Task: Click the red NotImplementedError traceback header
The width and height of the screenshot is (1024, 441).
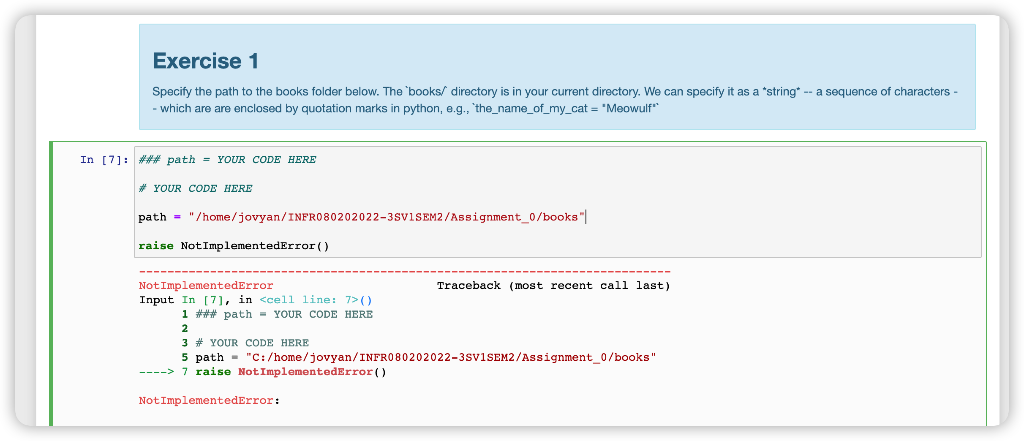Action: (206, 286)
